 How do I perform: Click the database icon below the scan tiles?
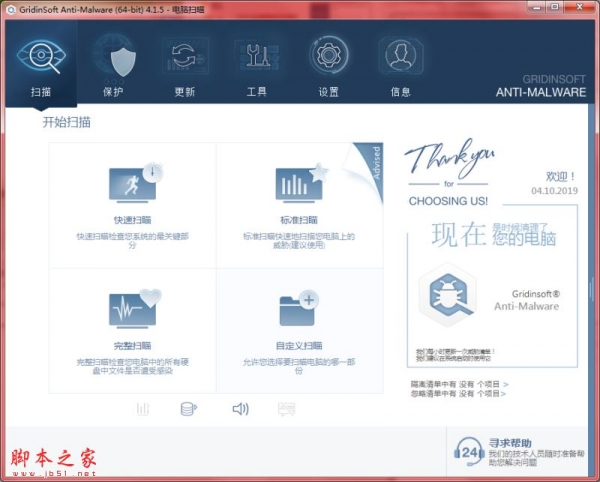point(189,409)
